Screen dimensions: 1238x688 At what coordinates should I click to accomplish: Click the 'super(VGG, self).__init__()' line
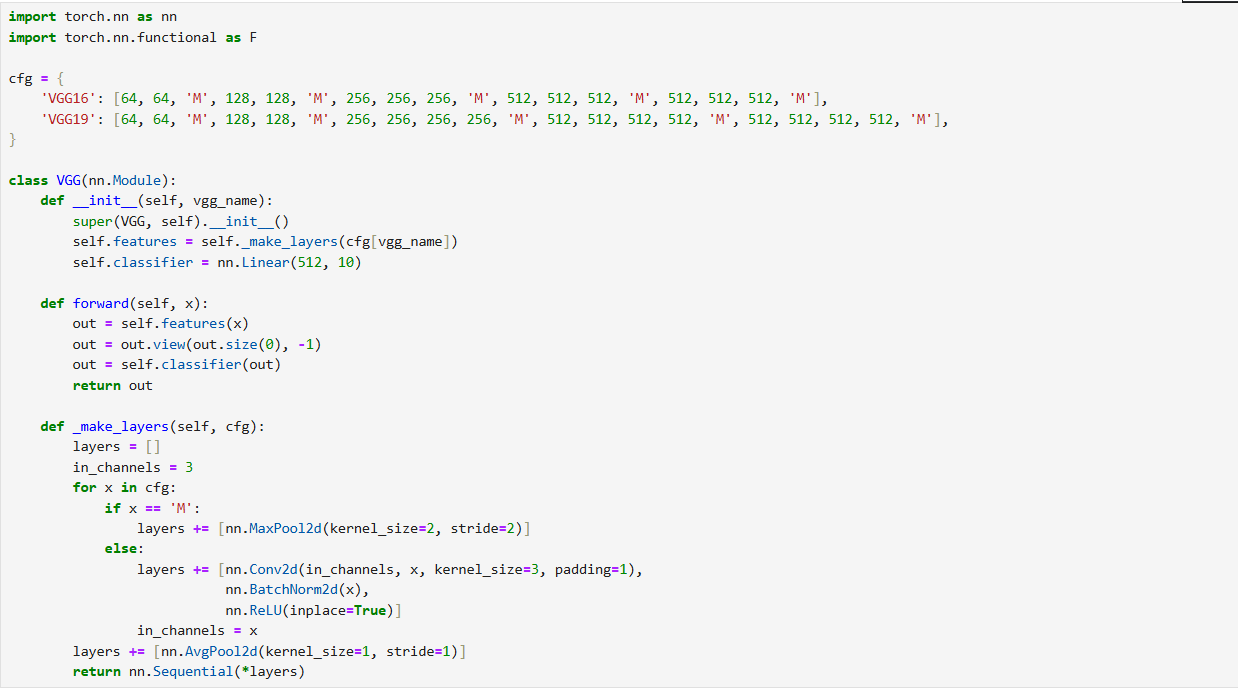tap(181, 221)
